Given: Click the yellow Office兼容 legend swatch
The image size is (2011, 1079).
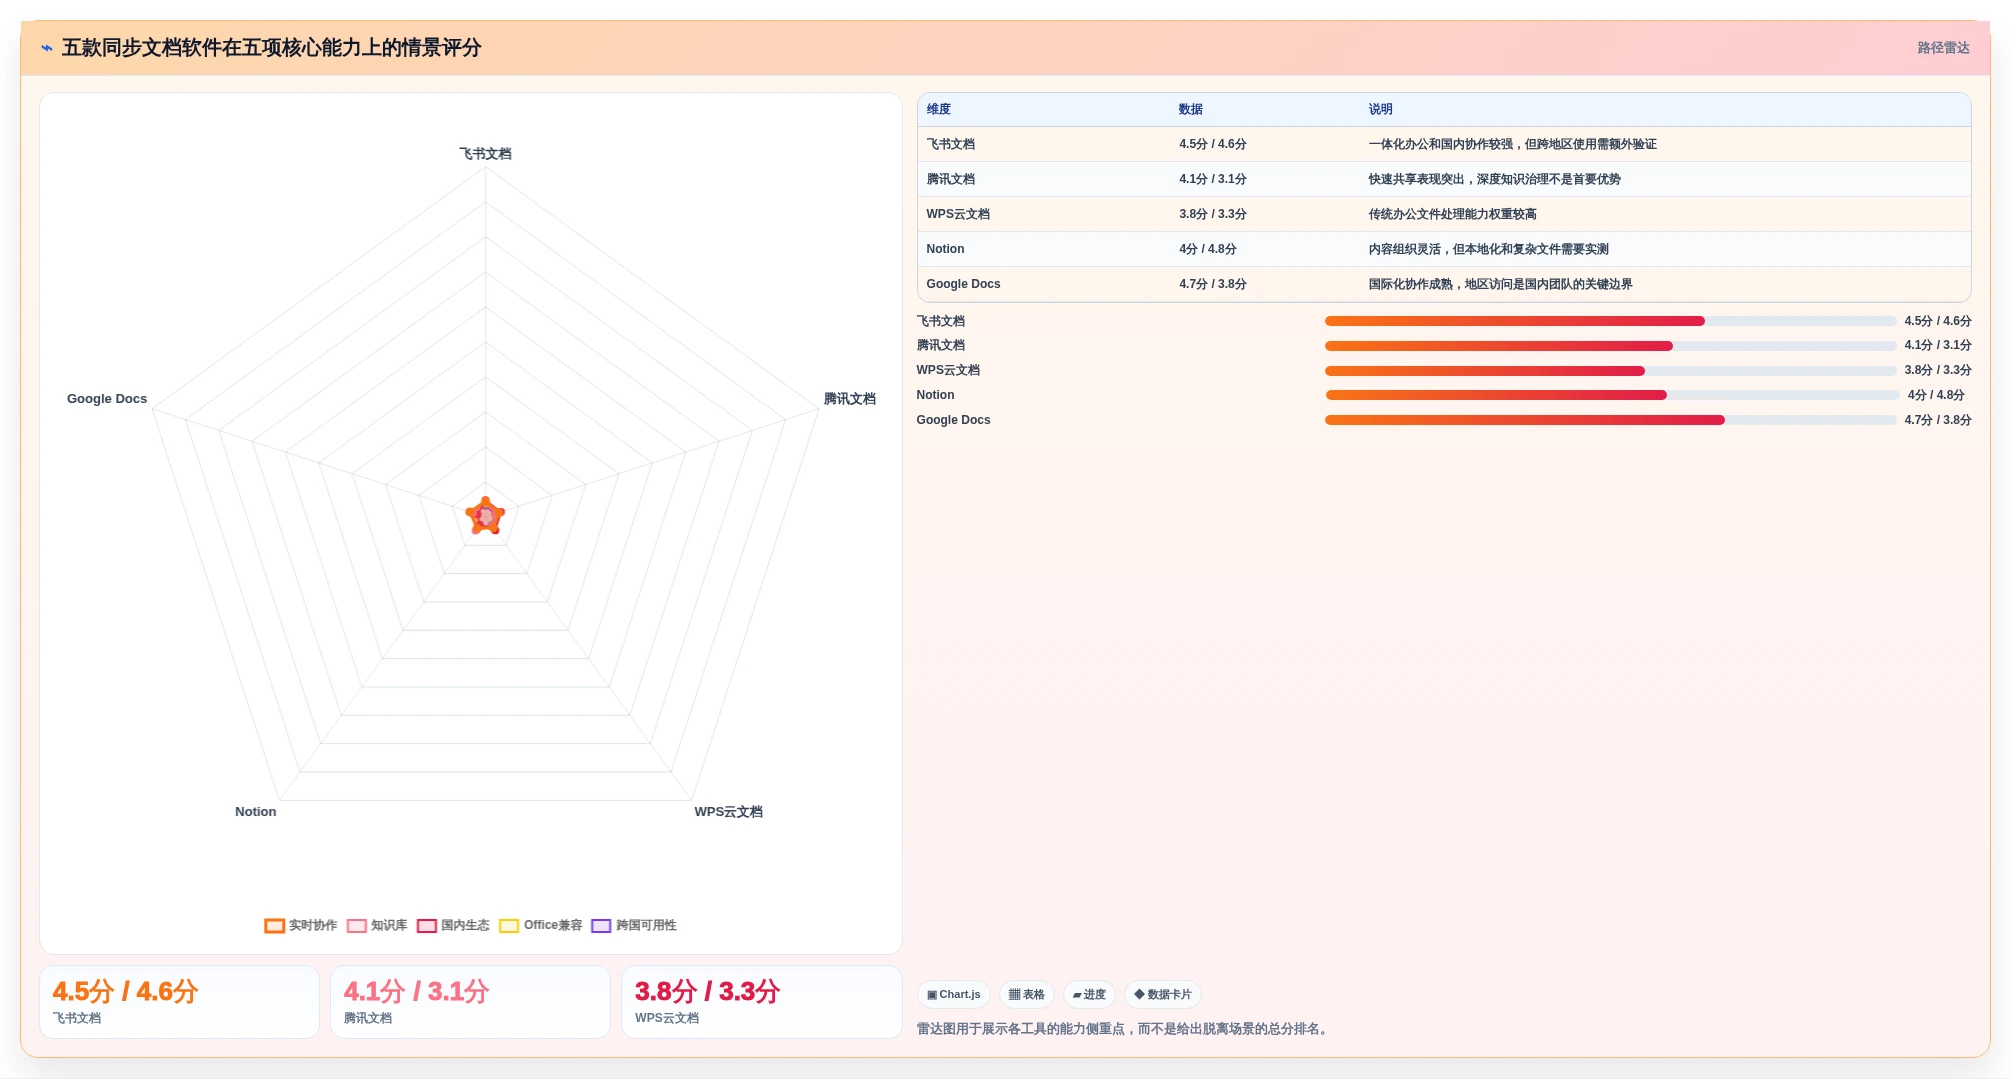Looking at the screenshot, I should click(509, 925).
